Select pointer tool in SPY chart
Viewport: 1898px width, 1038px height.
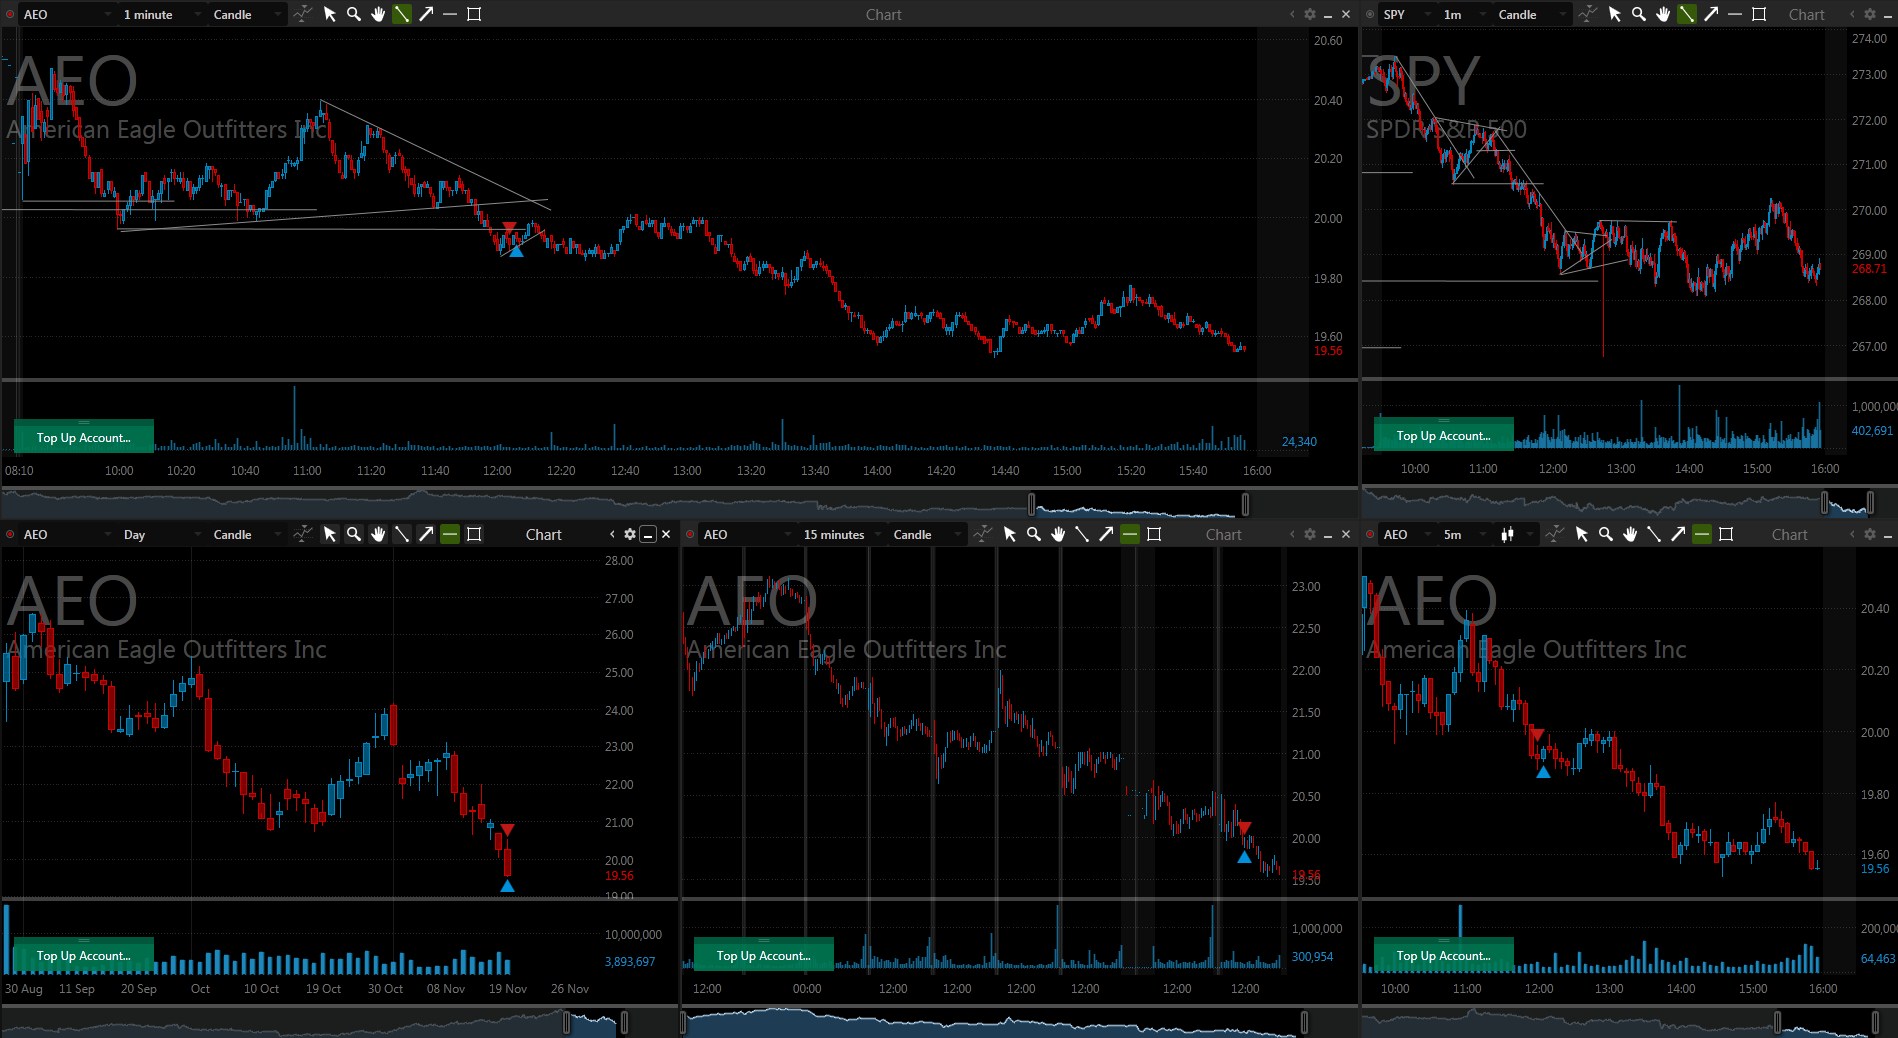pyautogui.click(x=1614, y=14)
